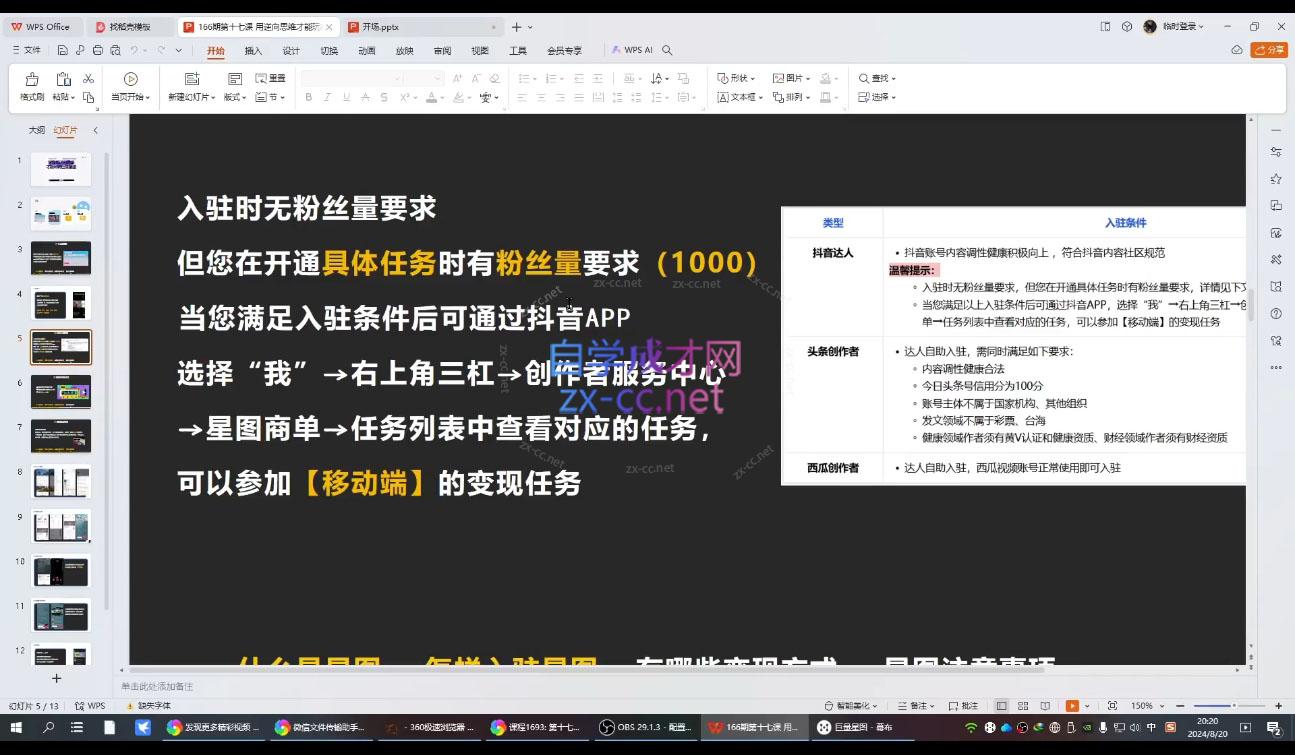Viewport: 1295px width, 755px height.
Task: Switch to the Design (设计) ribbon tab
Action: tap(291, 50)
